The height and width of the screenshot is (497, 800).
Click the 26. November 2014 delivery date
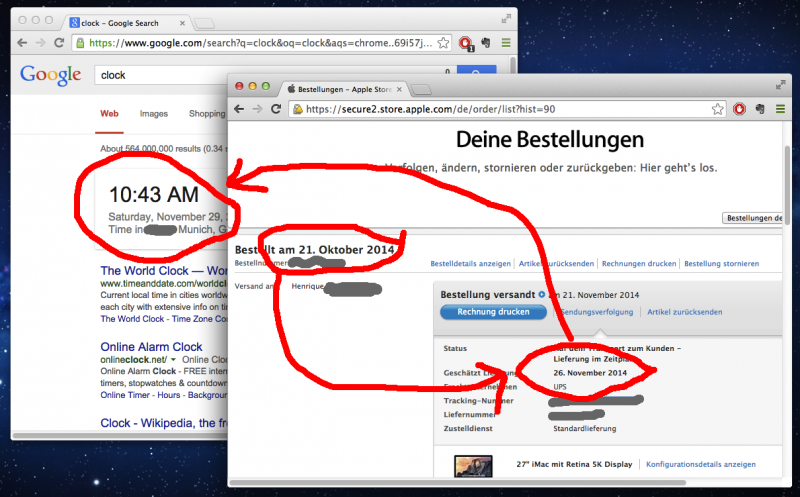click(590, 373)
